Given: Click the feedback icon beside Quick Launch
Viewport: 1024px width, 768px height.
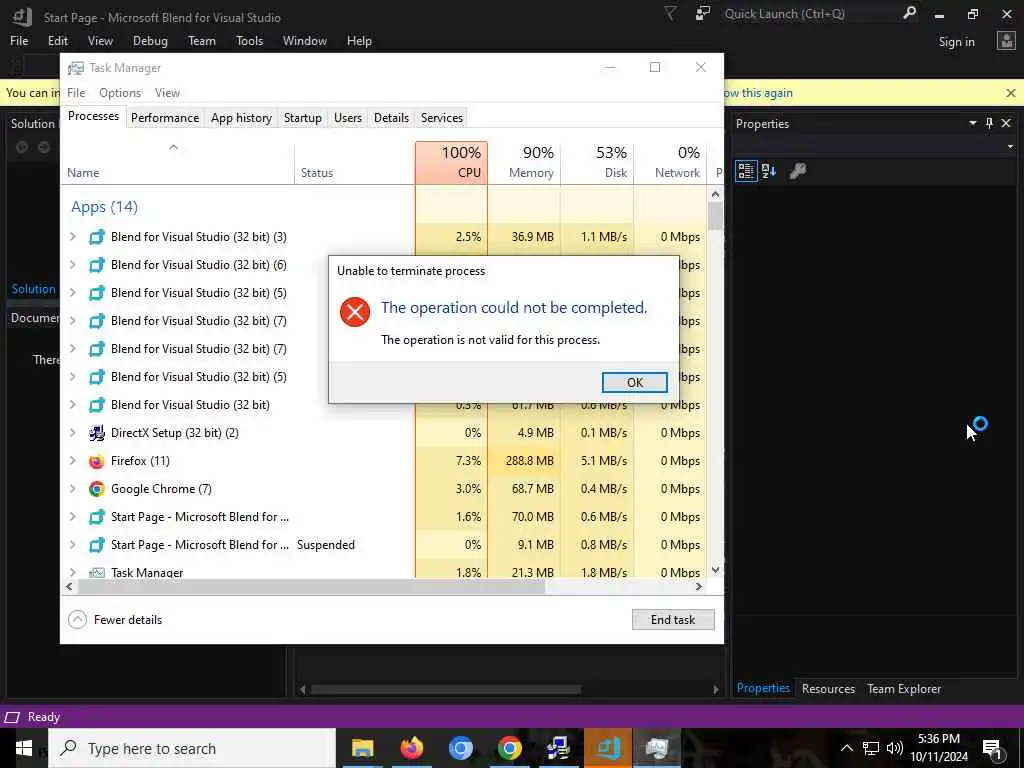Looking at the screenshot, I should (x=703, y=14).
